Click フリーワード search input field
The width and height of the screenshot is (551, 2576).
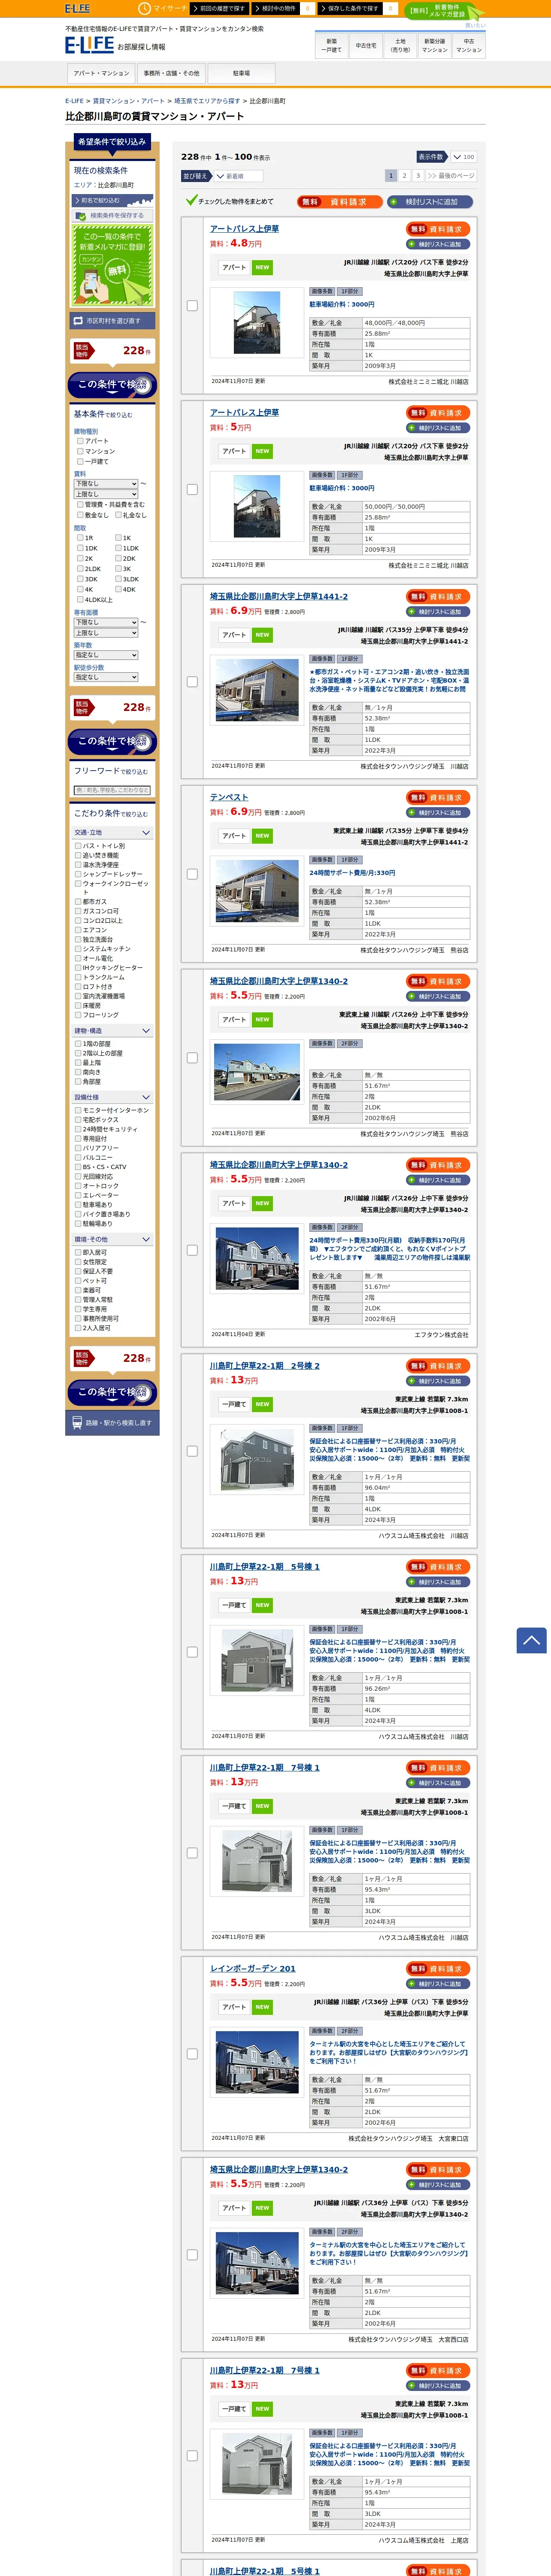(x=112, y=790)
